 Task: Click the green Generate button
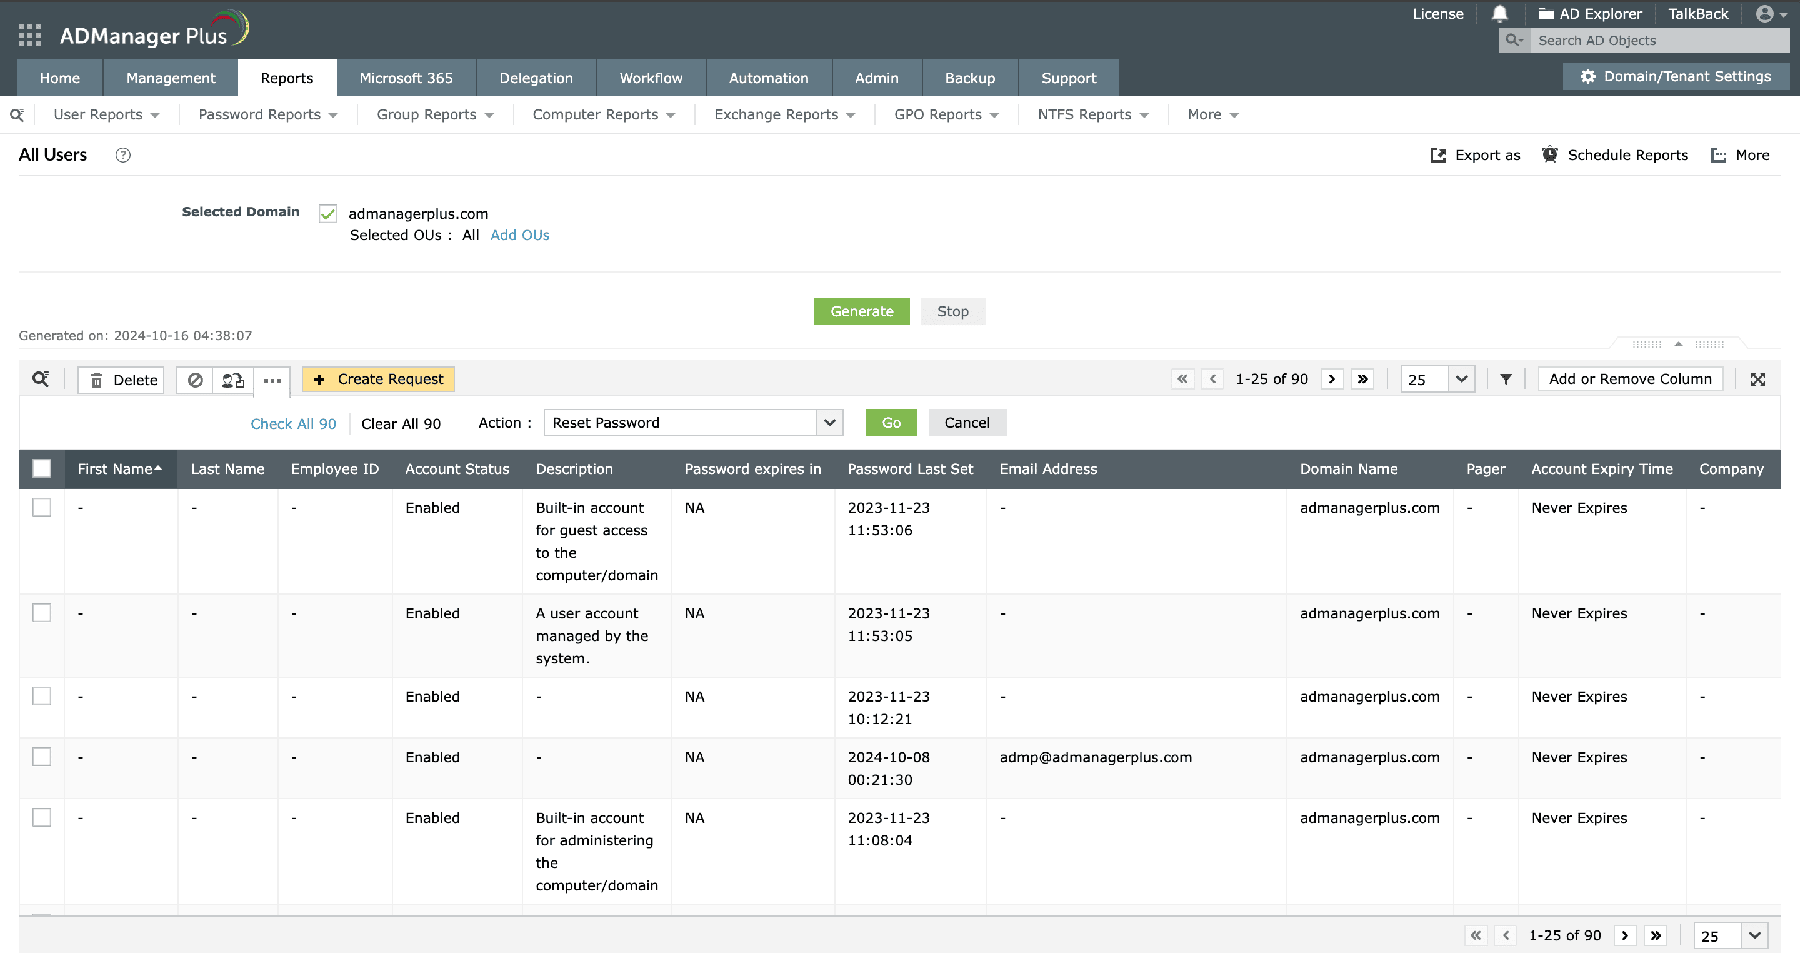coord(861,311)
